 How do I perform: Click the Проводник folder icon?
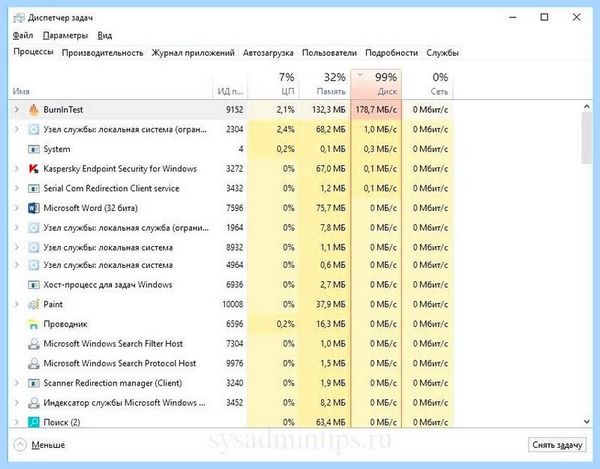34,324
